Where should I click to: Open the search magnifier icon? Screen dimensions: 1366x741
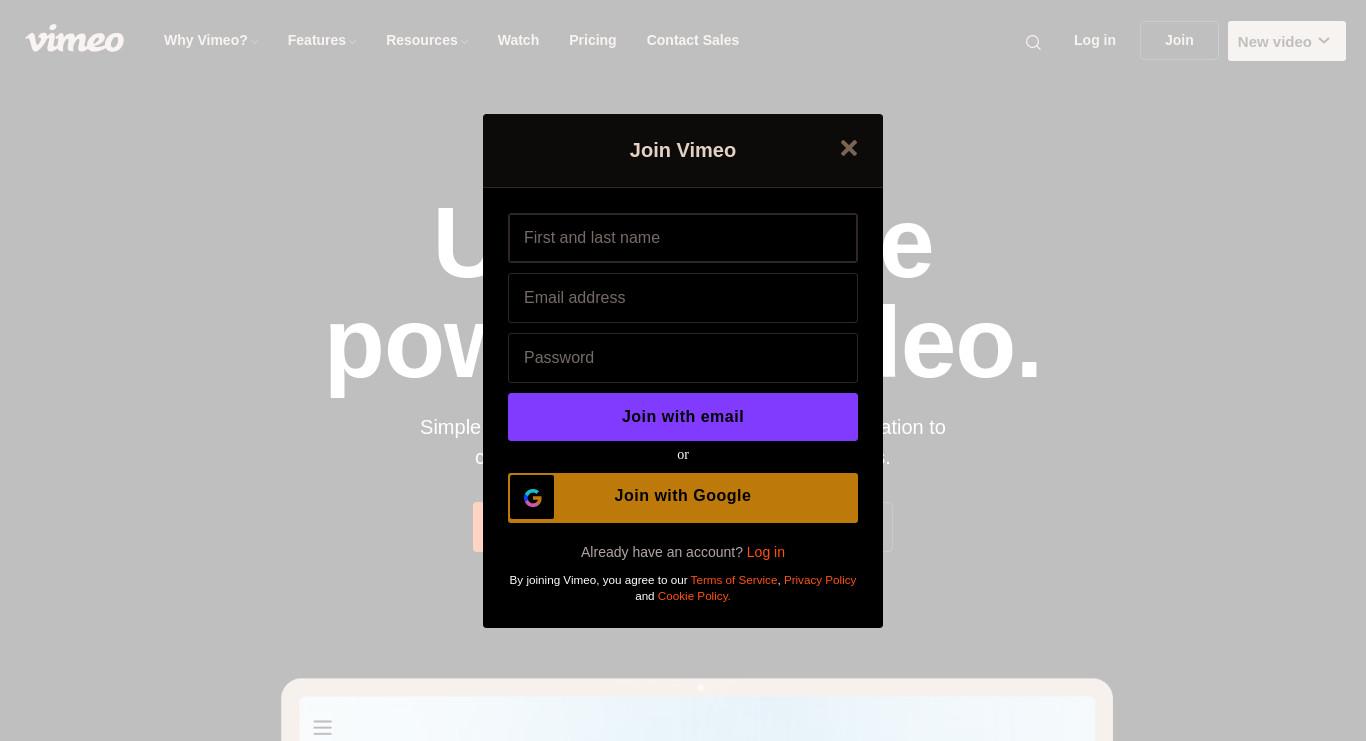coord(1033,42)
